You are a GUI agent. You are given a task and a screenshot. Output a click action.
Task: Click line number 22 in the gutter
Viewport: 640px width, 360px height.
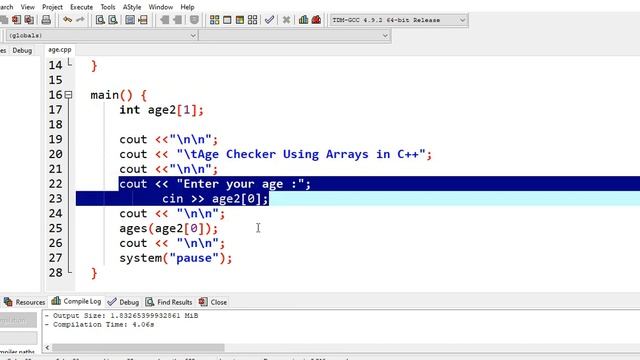56,184
